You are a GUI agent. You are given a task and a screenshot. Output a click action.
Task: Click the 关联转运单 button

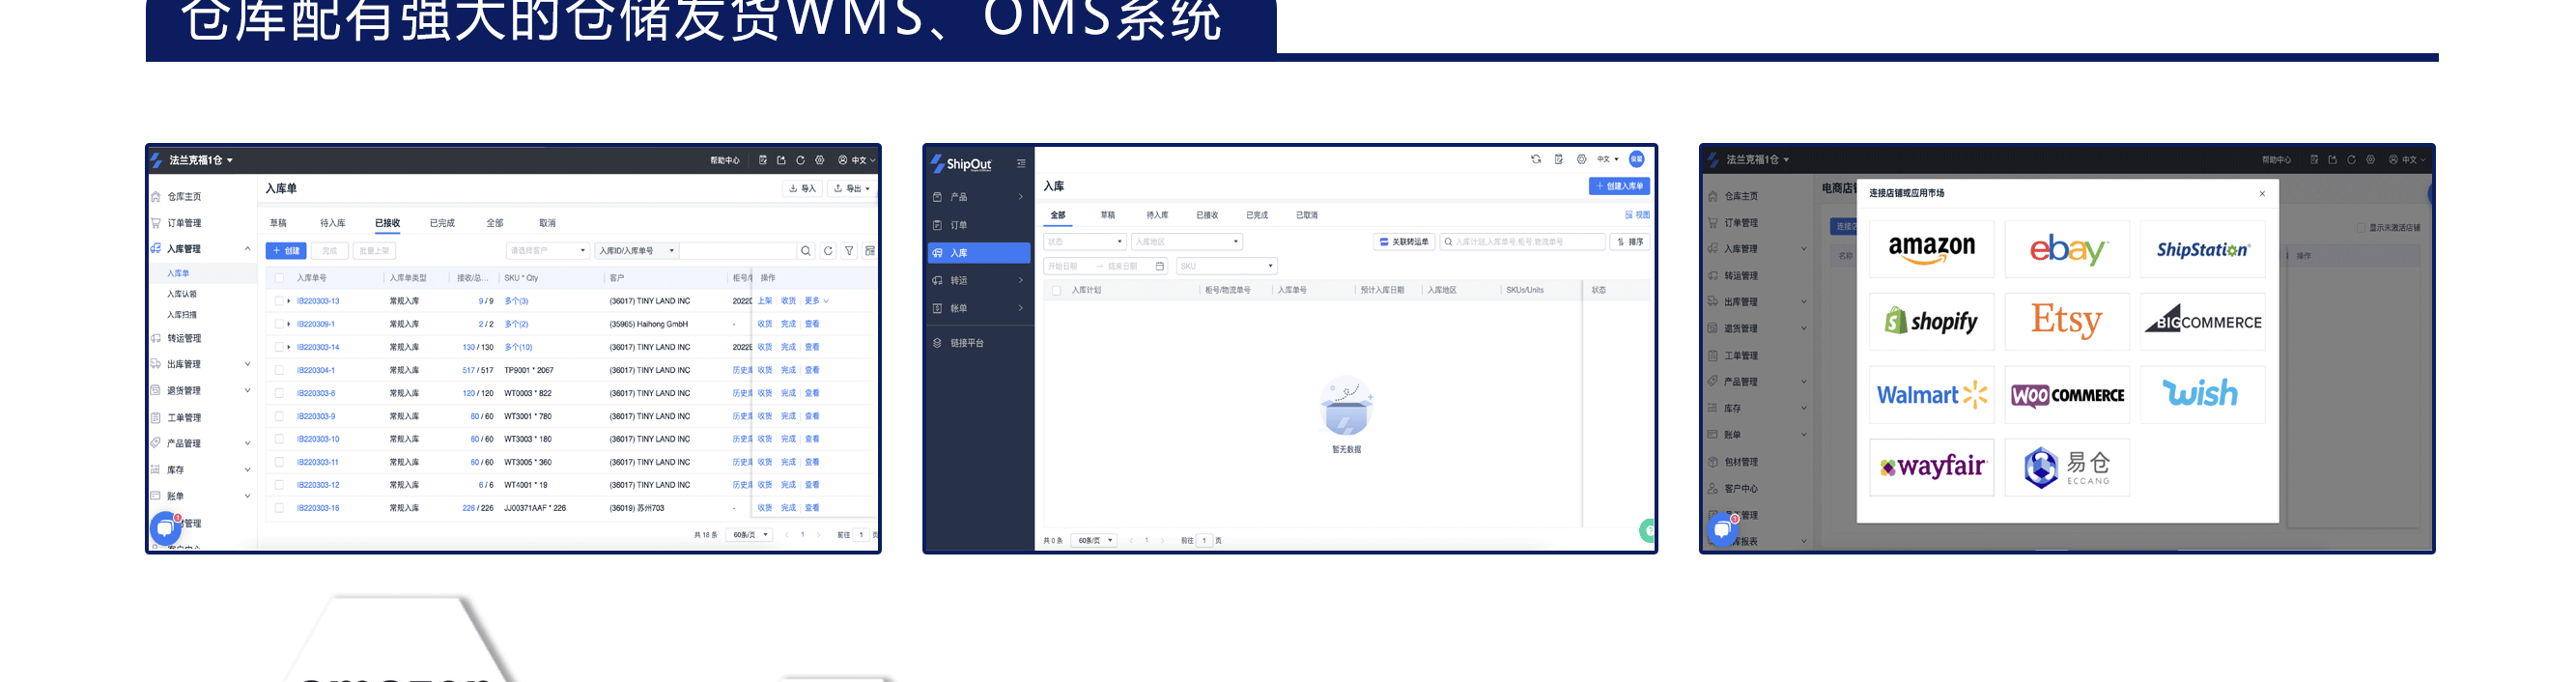(x=1404, y=242)
